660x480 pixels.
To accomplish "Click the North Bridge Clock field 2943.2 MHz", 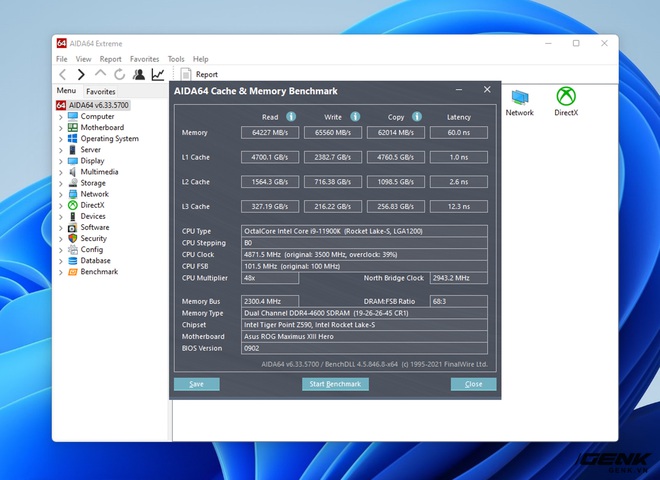I will (459, 278).
